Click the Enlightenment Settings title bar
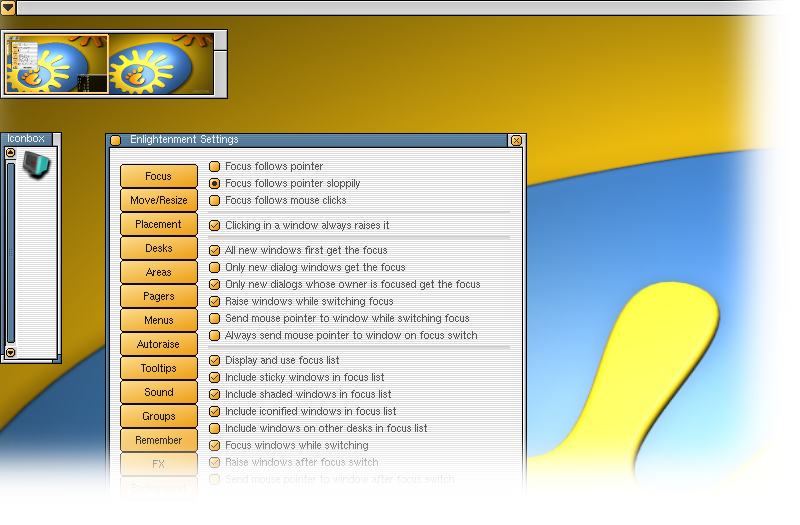 315,140
